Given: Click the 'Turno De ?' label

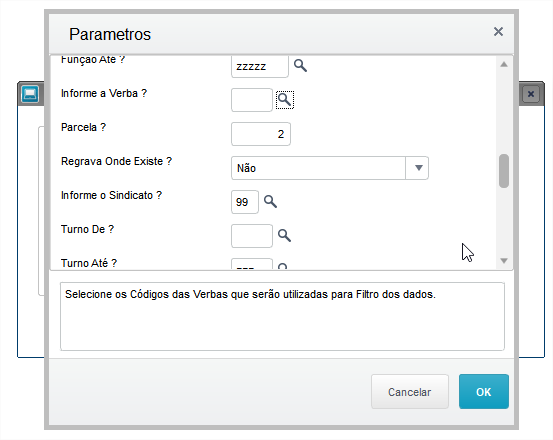Looking at the screenshot, I should click(87, 230).
